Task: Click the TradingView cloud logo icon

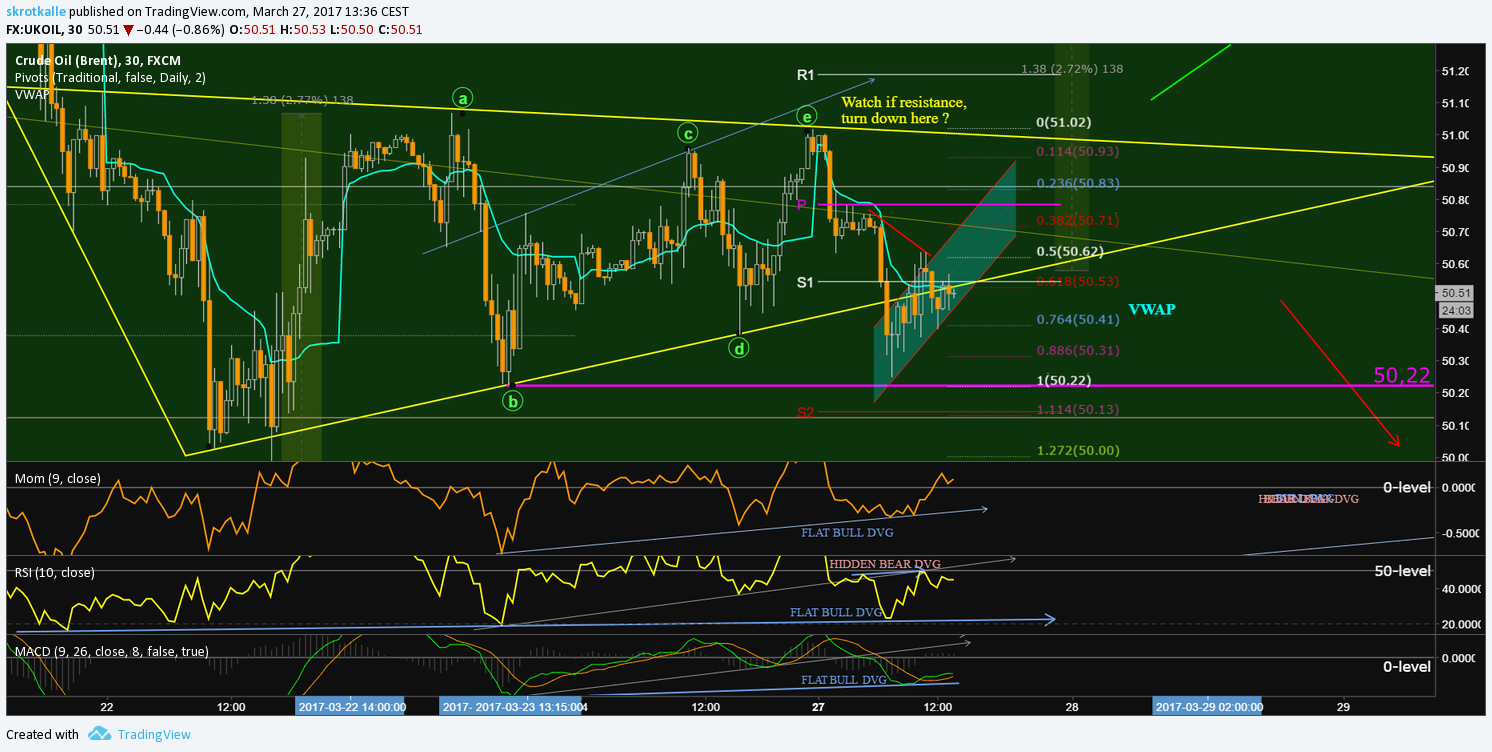Action: click(98, 734)
